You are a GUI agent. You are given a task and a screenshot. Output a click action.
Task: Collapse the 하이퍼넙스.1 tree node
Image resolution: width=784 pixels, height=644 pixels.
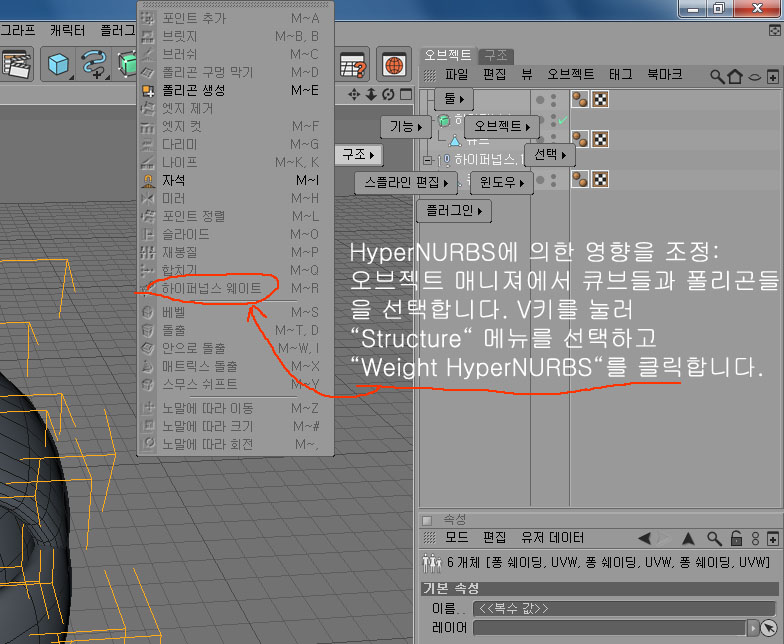427,160
